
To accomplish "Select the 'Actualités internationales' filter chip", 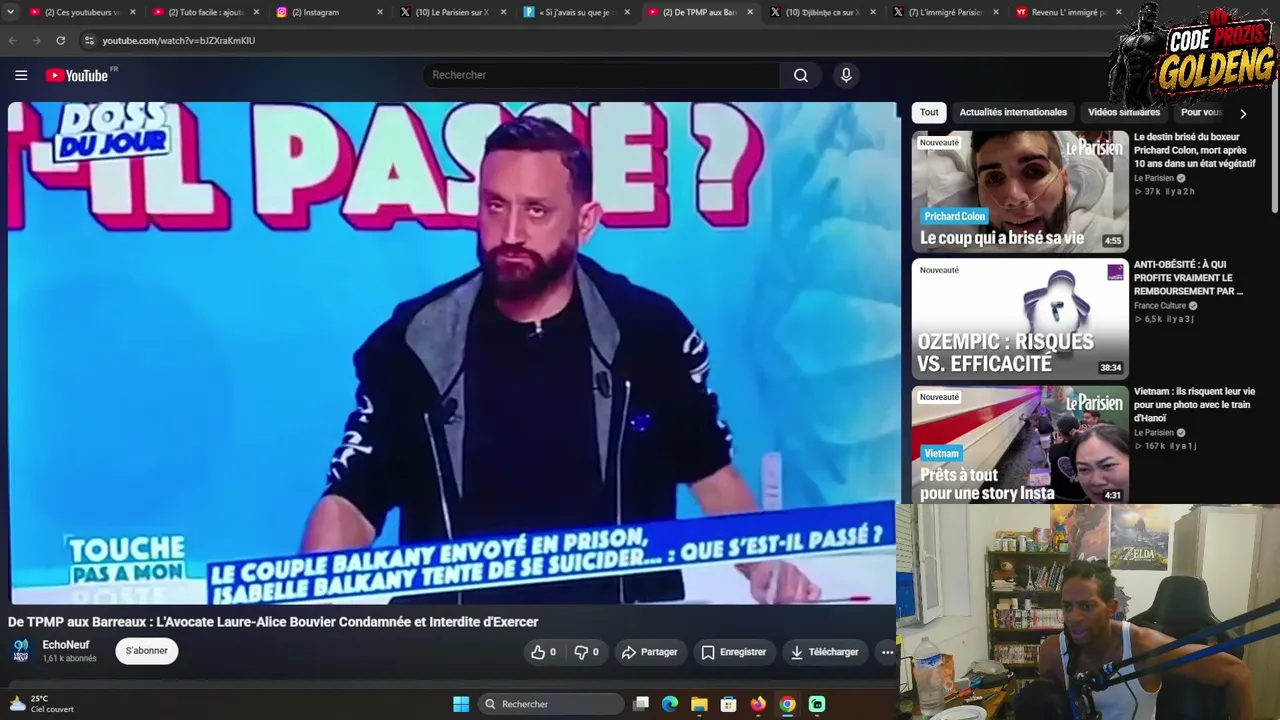I will tap(1013, 112).
